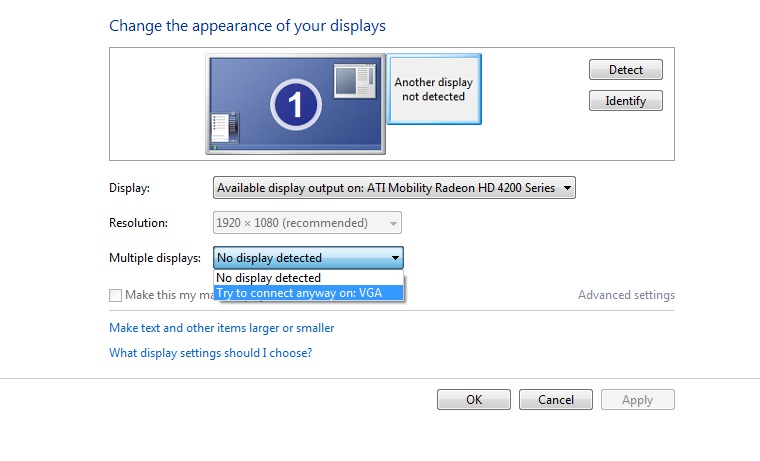This screenshot has width=760, height=461.
Task: Confirm with the OK button
Action: (474, 399)
